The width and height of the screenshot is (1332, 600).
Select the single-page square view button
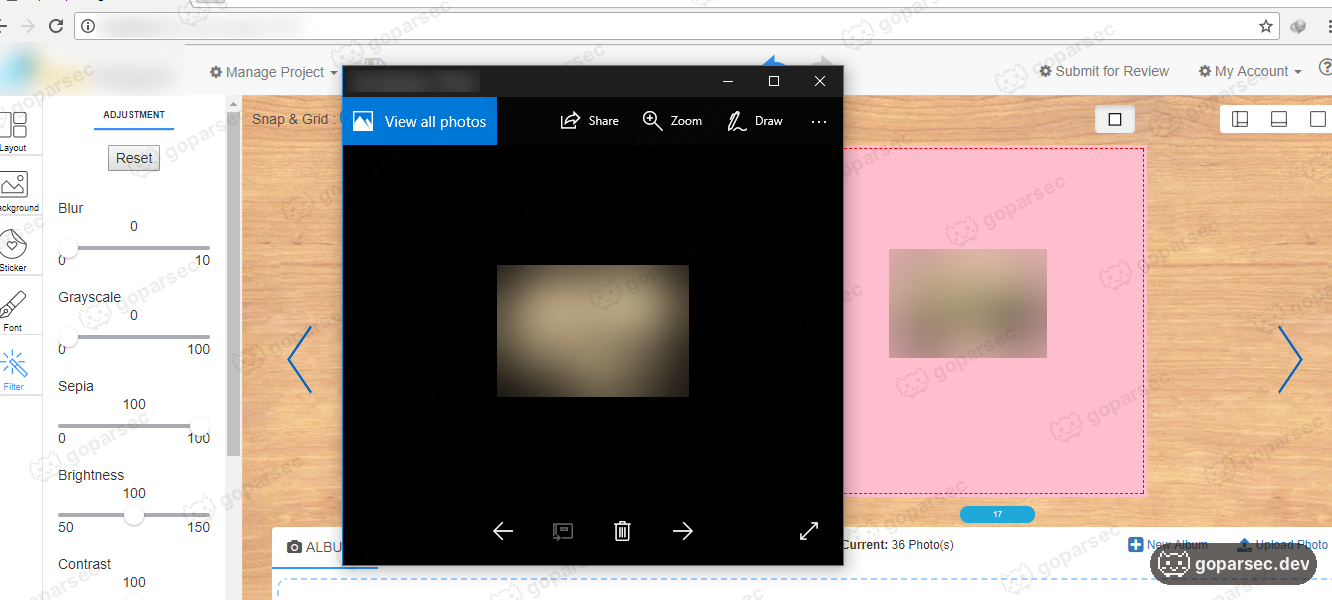pyautogui.click(x=1115, y=119)
